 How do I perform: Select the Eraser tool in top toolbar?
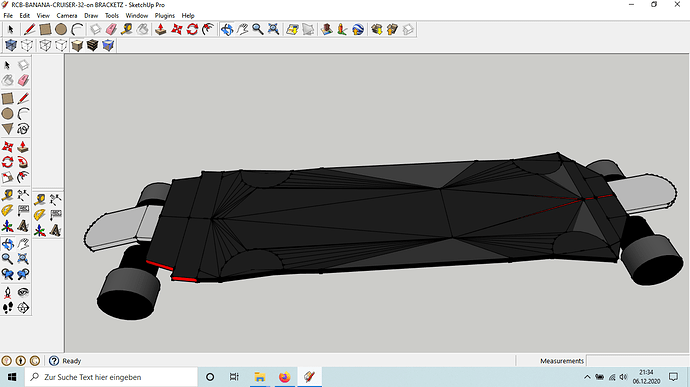coord(111,29)
